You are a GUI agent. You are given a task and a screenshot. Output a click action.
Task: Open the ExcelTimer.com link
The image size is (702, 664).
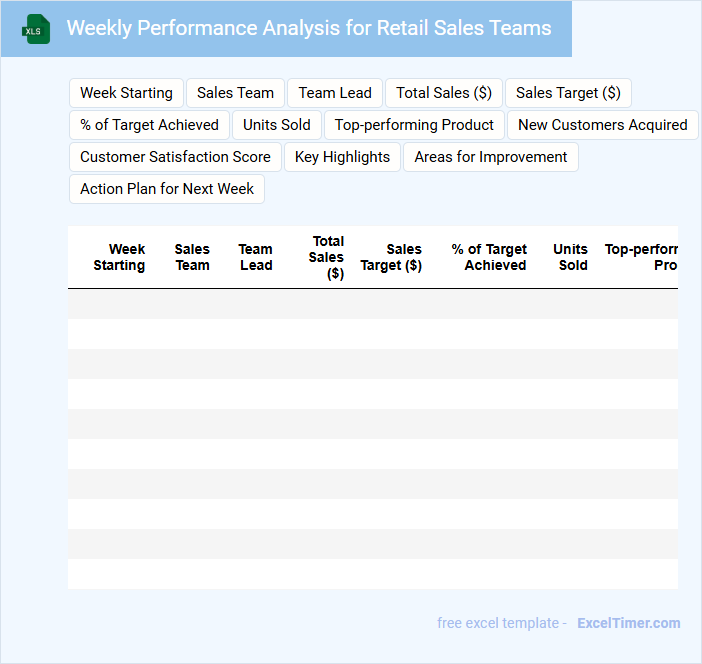(628, 623)
